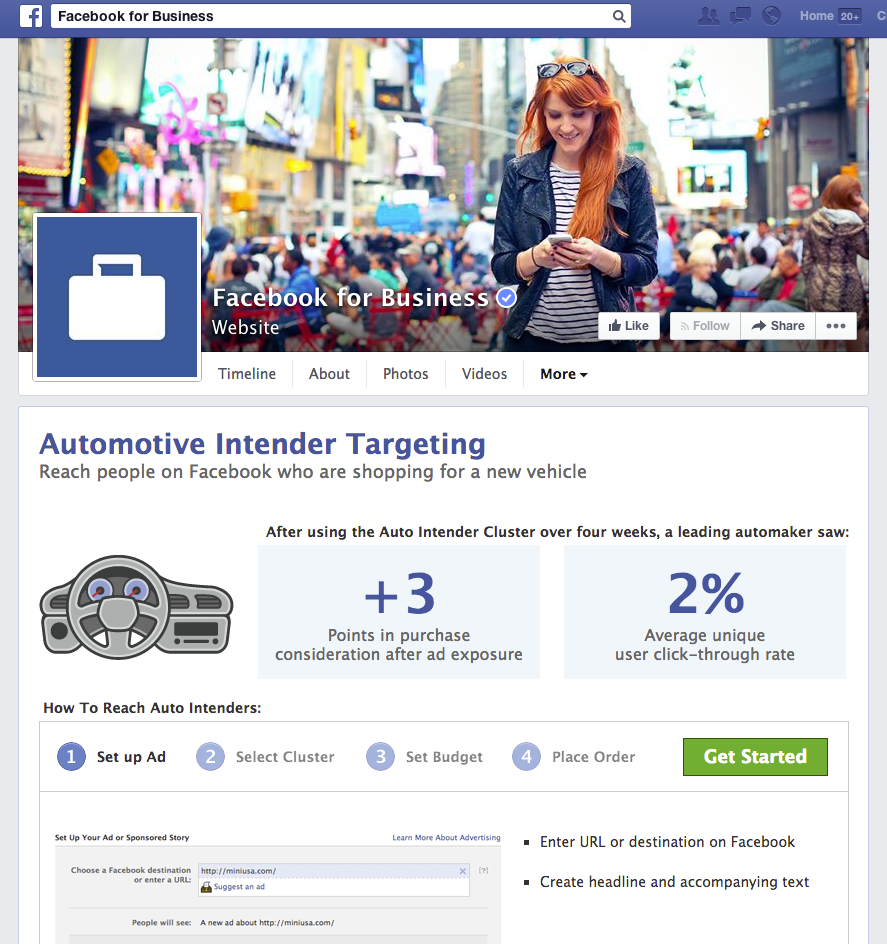887x944 pixels.
Task: Click the Facebook for Business search field
Action: 341,16
